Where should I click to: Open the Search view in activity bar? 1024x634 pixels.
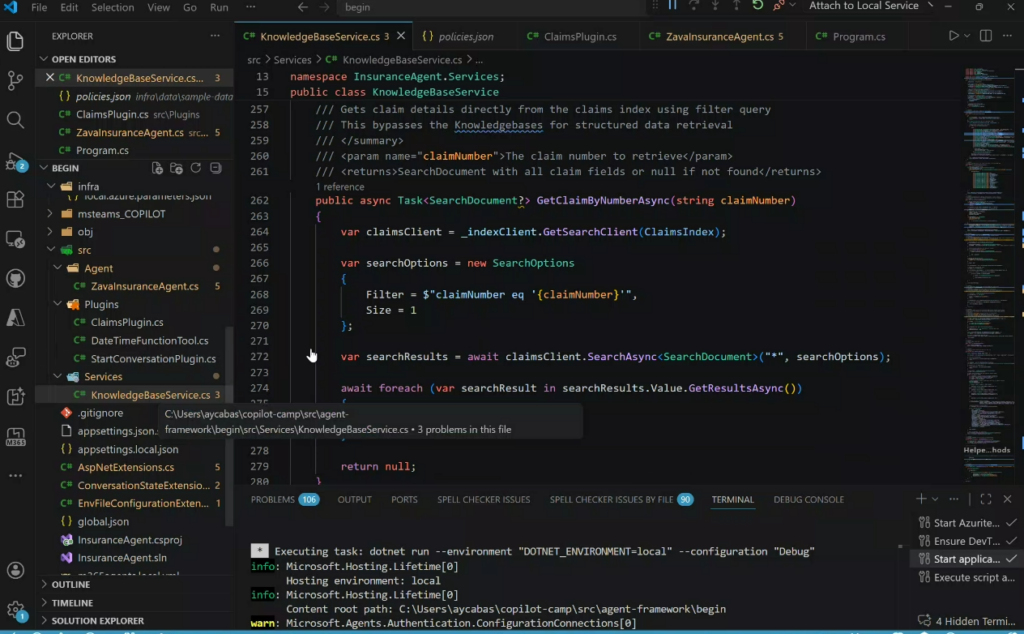pyautogui.click(x=15, y=120)
